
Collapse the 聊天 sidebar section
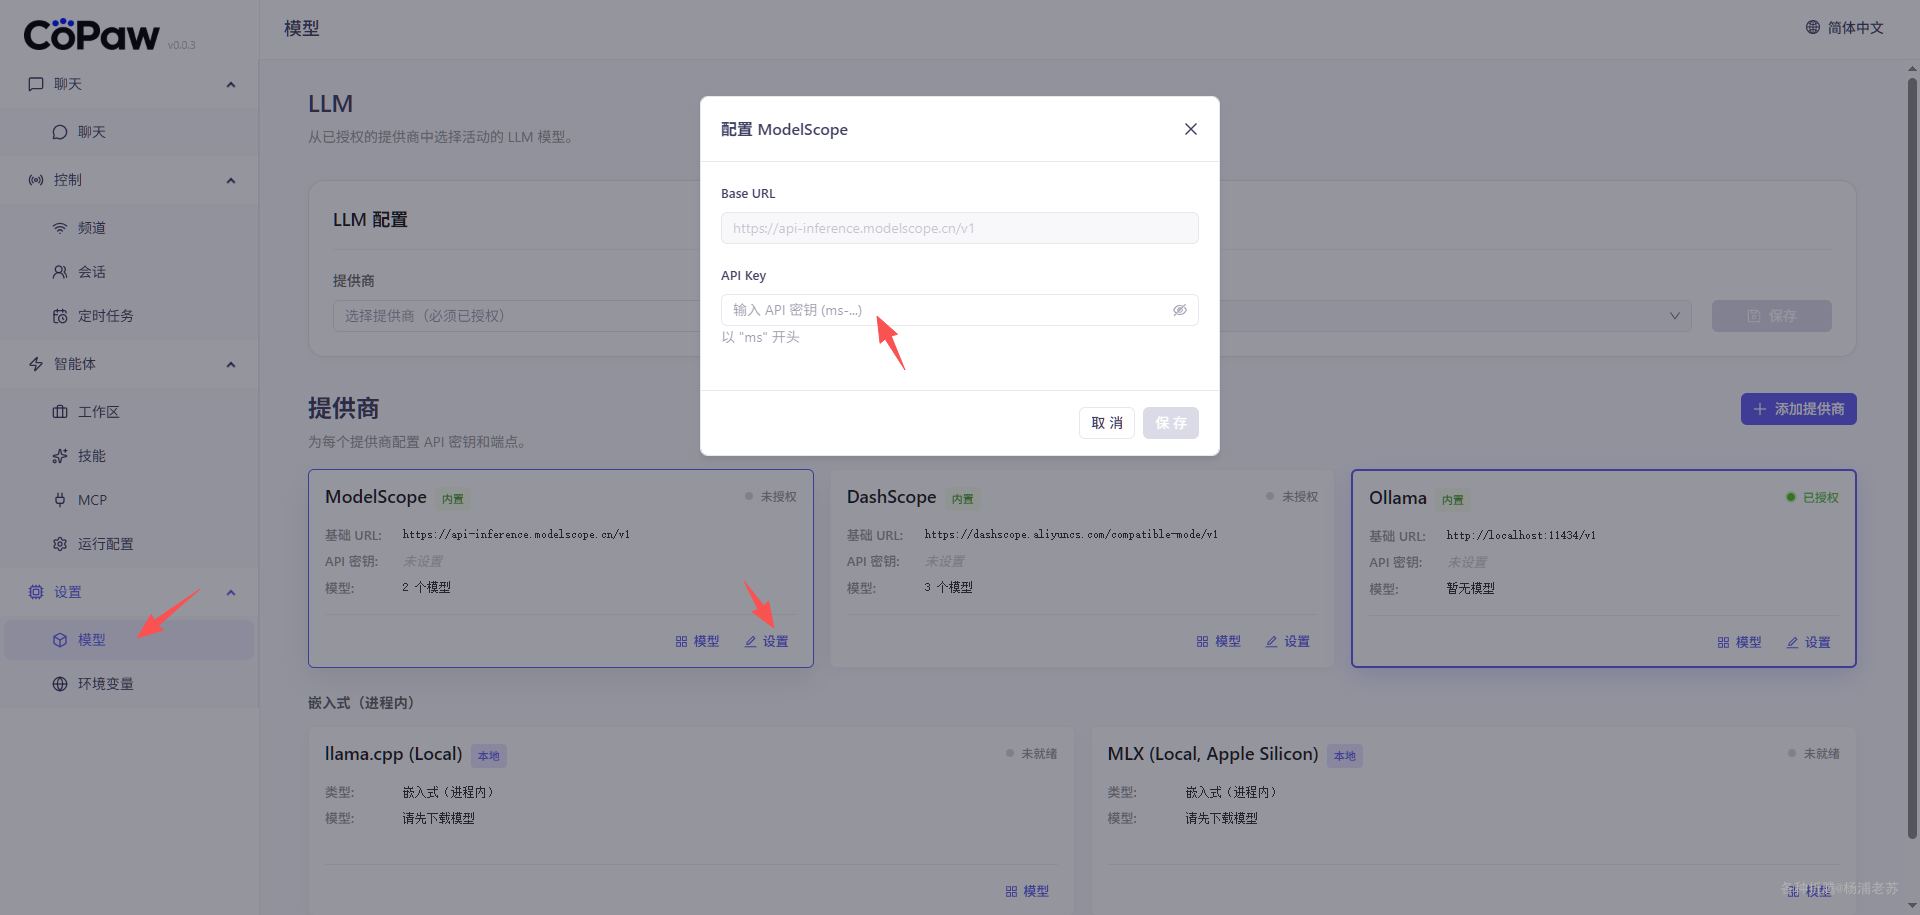click(231, 85)
